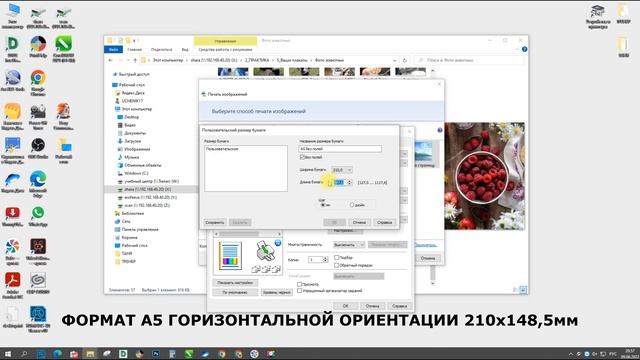Image resolution: width=640 pixels, height=360 pixels.
Task: Click the 'Управление' contextual tab
Action: [225, 41]
